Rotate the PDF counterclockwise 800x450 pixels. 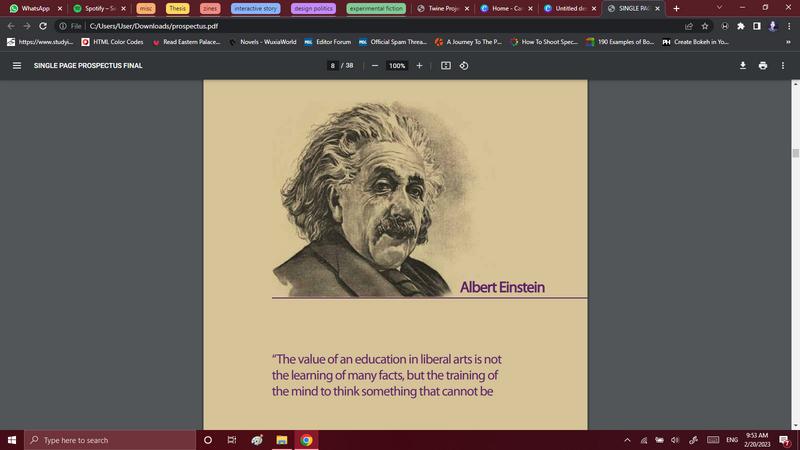click(464, 65)
